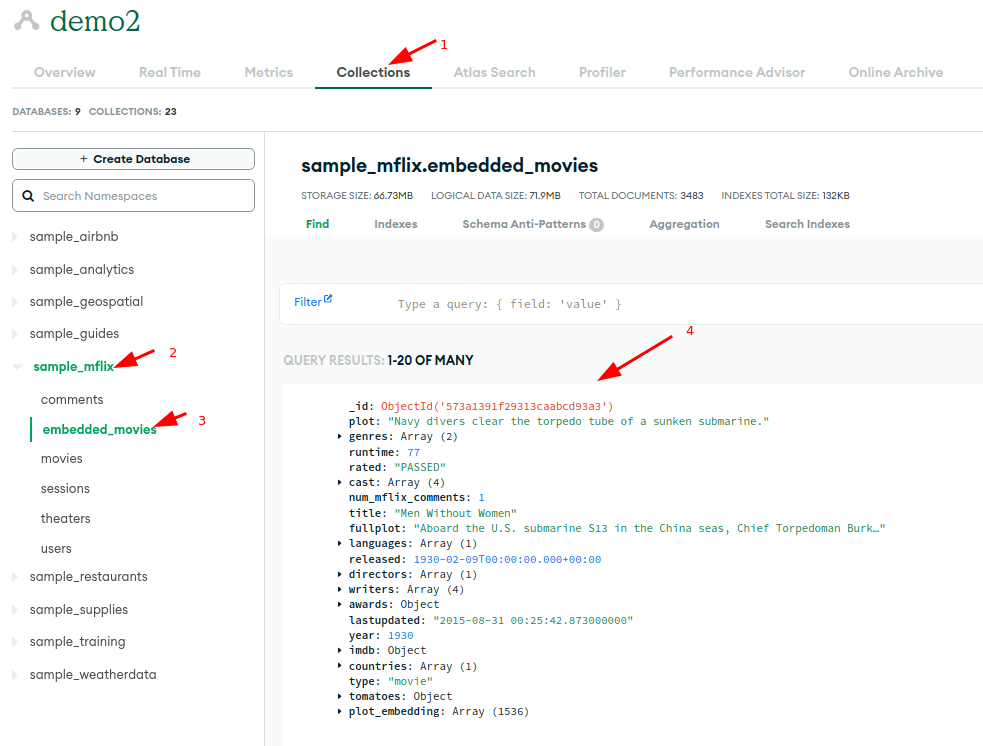The width and height of the screenshot is (983, 746).
Task: Open the Profiler tab
Action: [x=601, y=72]
